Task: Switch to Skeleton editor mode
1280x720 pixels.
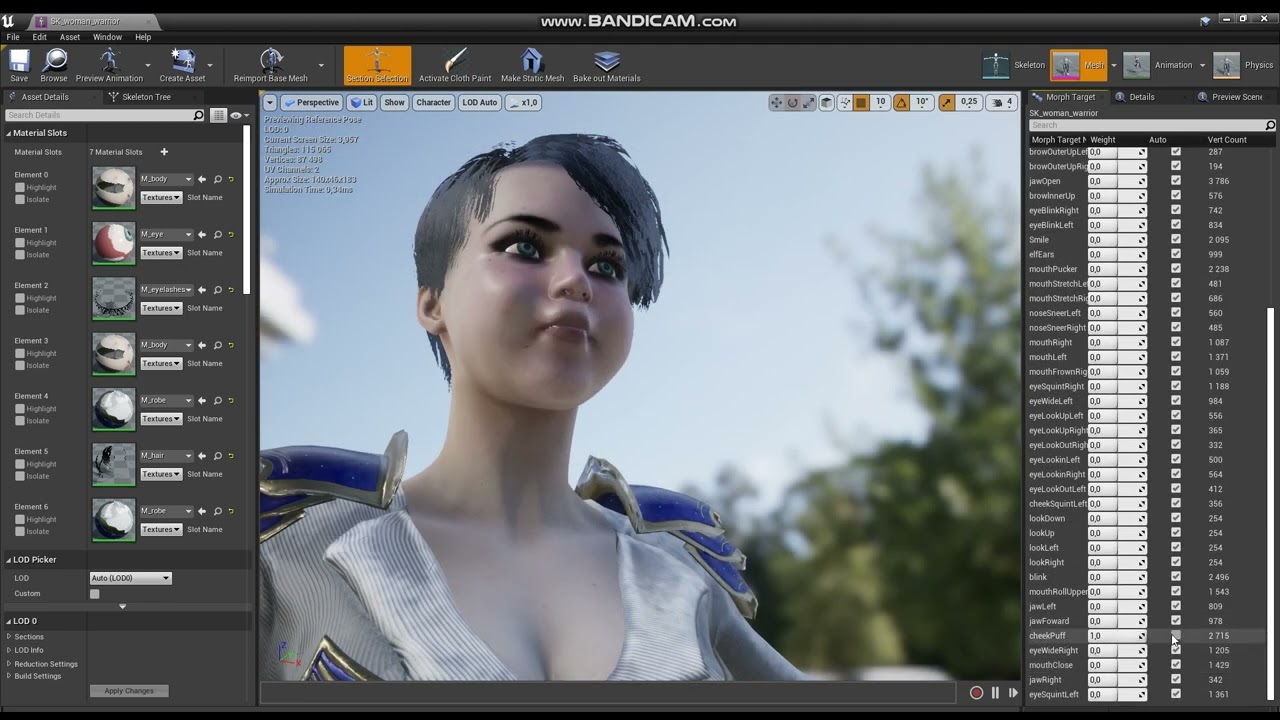Action: click(x=1013, y=65)
